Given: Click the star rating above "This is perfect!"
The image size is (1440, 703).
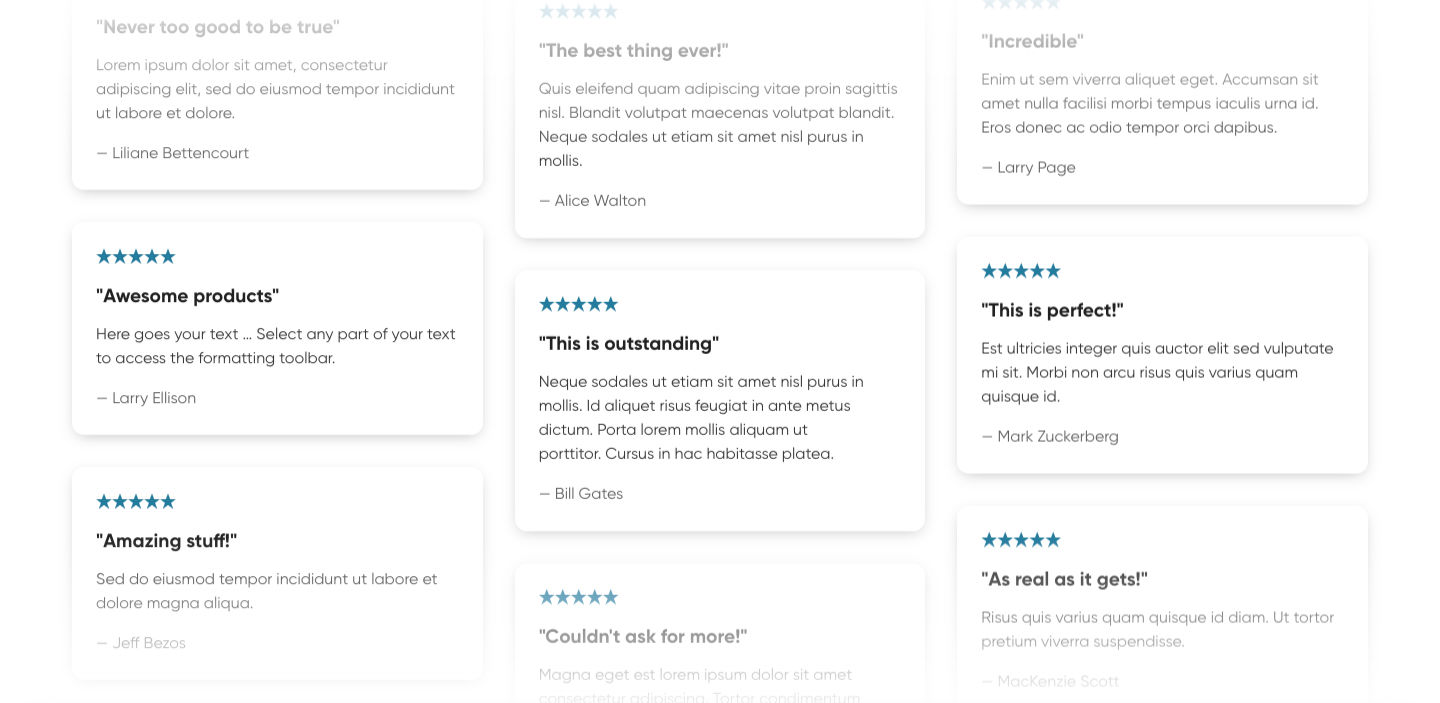Looking at the screenshot, I should click(1021, 271).
